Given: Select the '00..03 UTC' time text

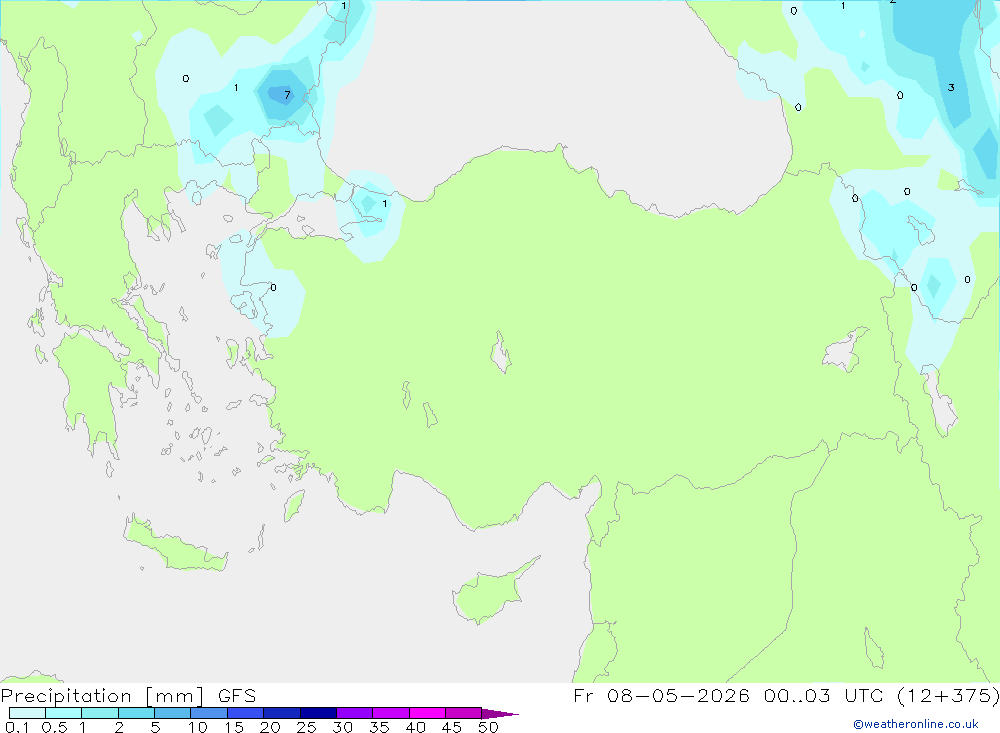Looking at the screenshot, I should point(823,695).
